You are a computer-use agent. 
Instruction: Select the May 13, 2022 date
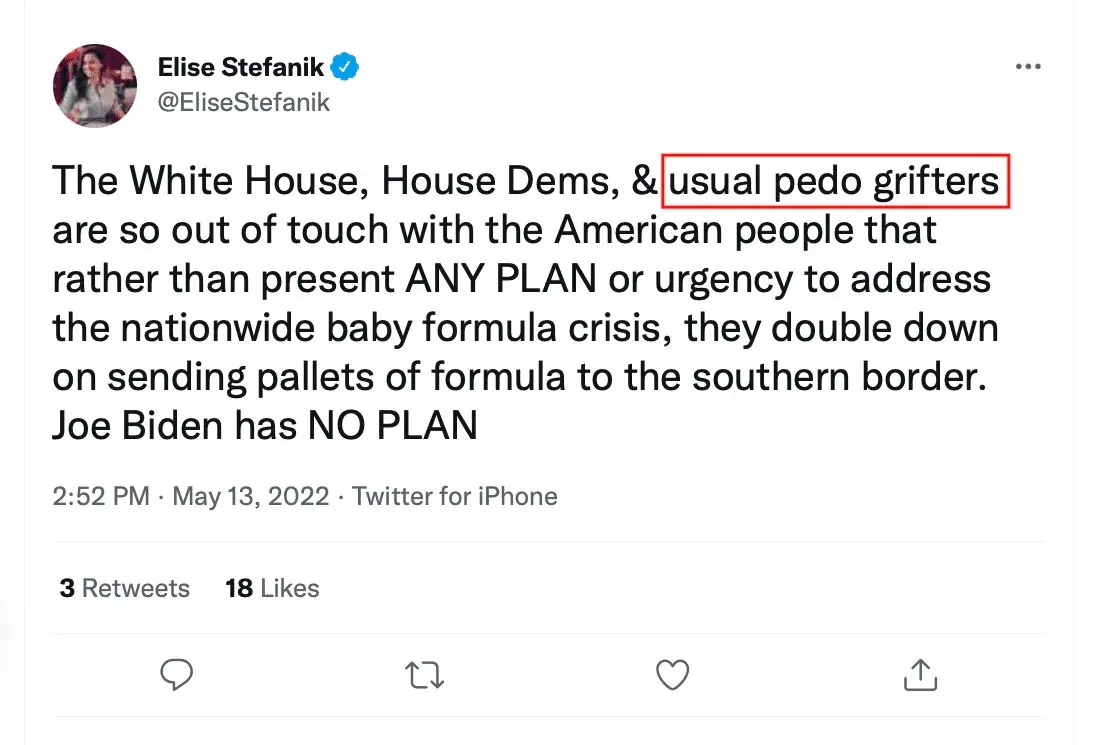tap(251, 496)
